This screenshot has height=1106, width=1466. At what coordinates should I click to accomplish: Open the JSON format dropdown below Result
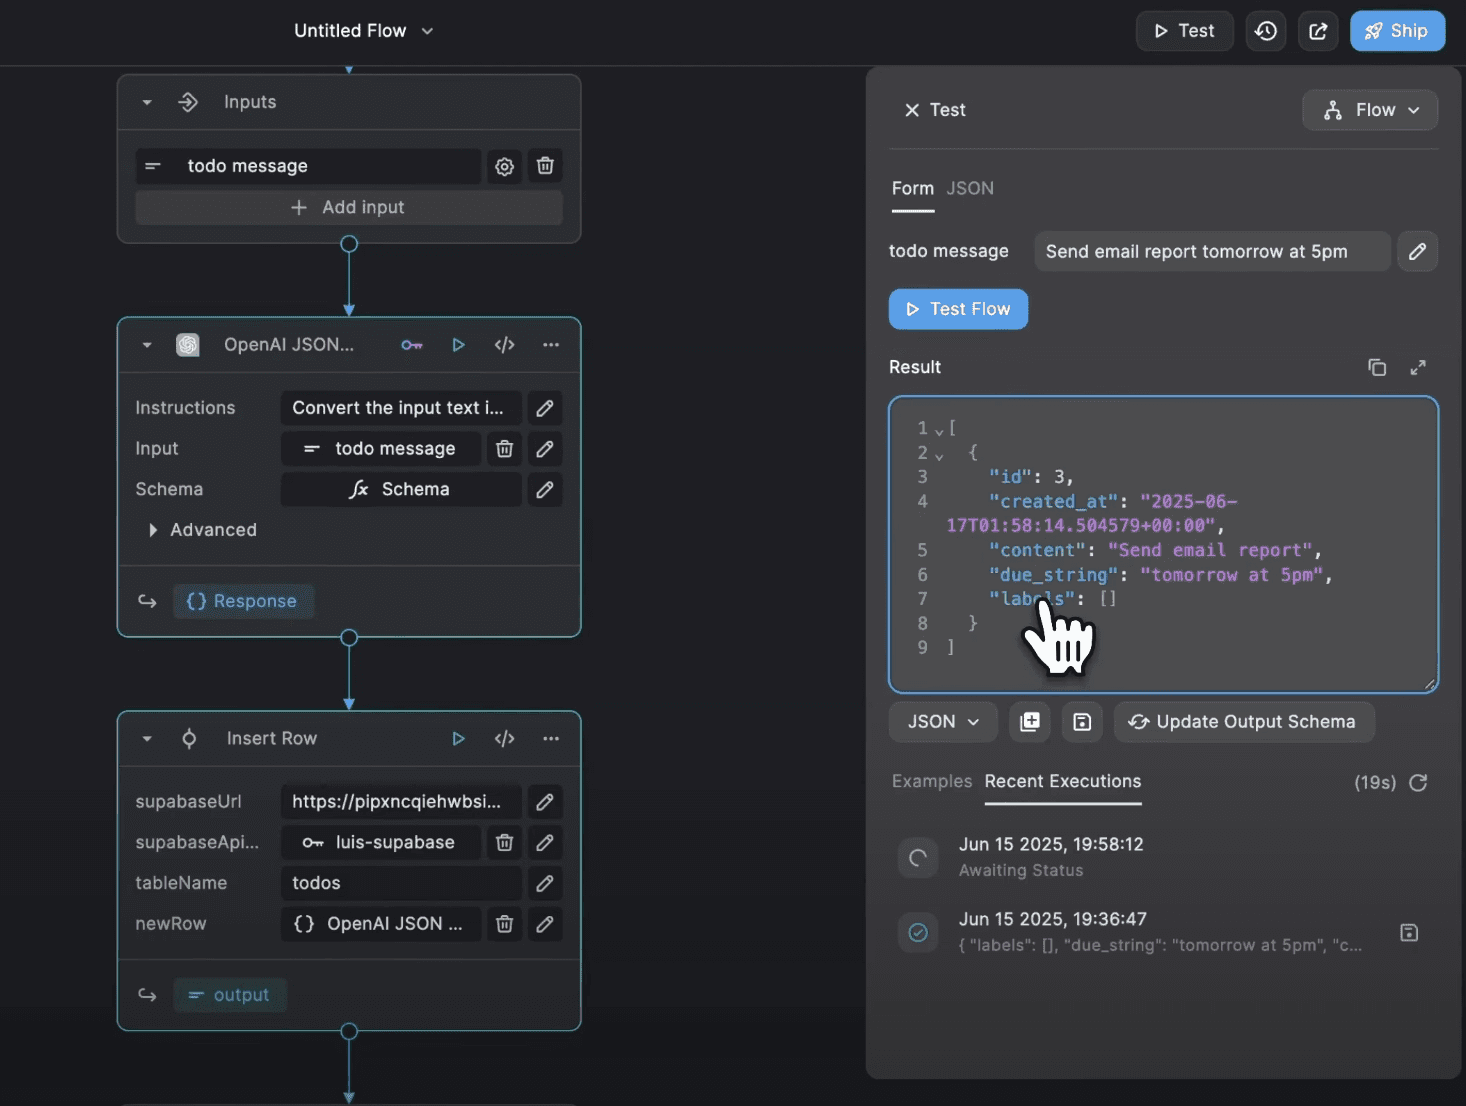[943, 722]
